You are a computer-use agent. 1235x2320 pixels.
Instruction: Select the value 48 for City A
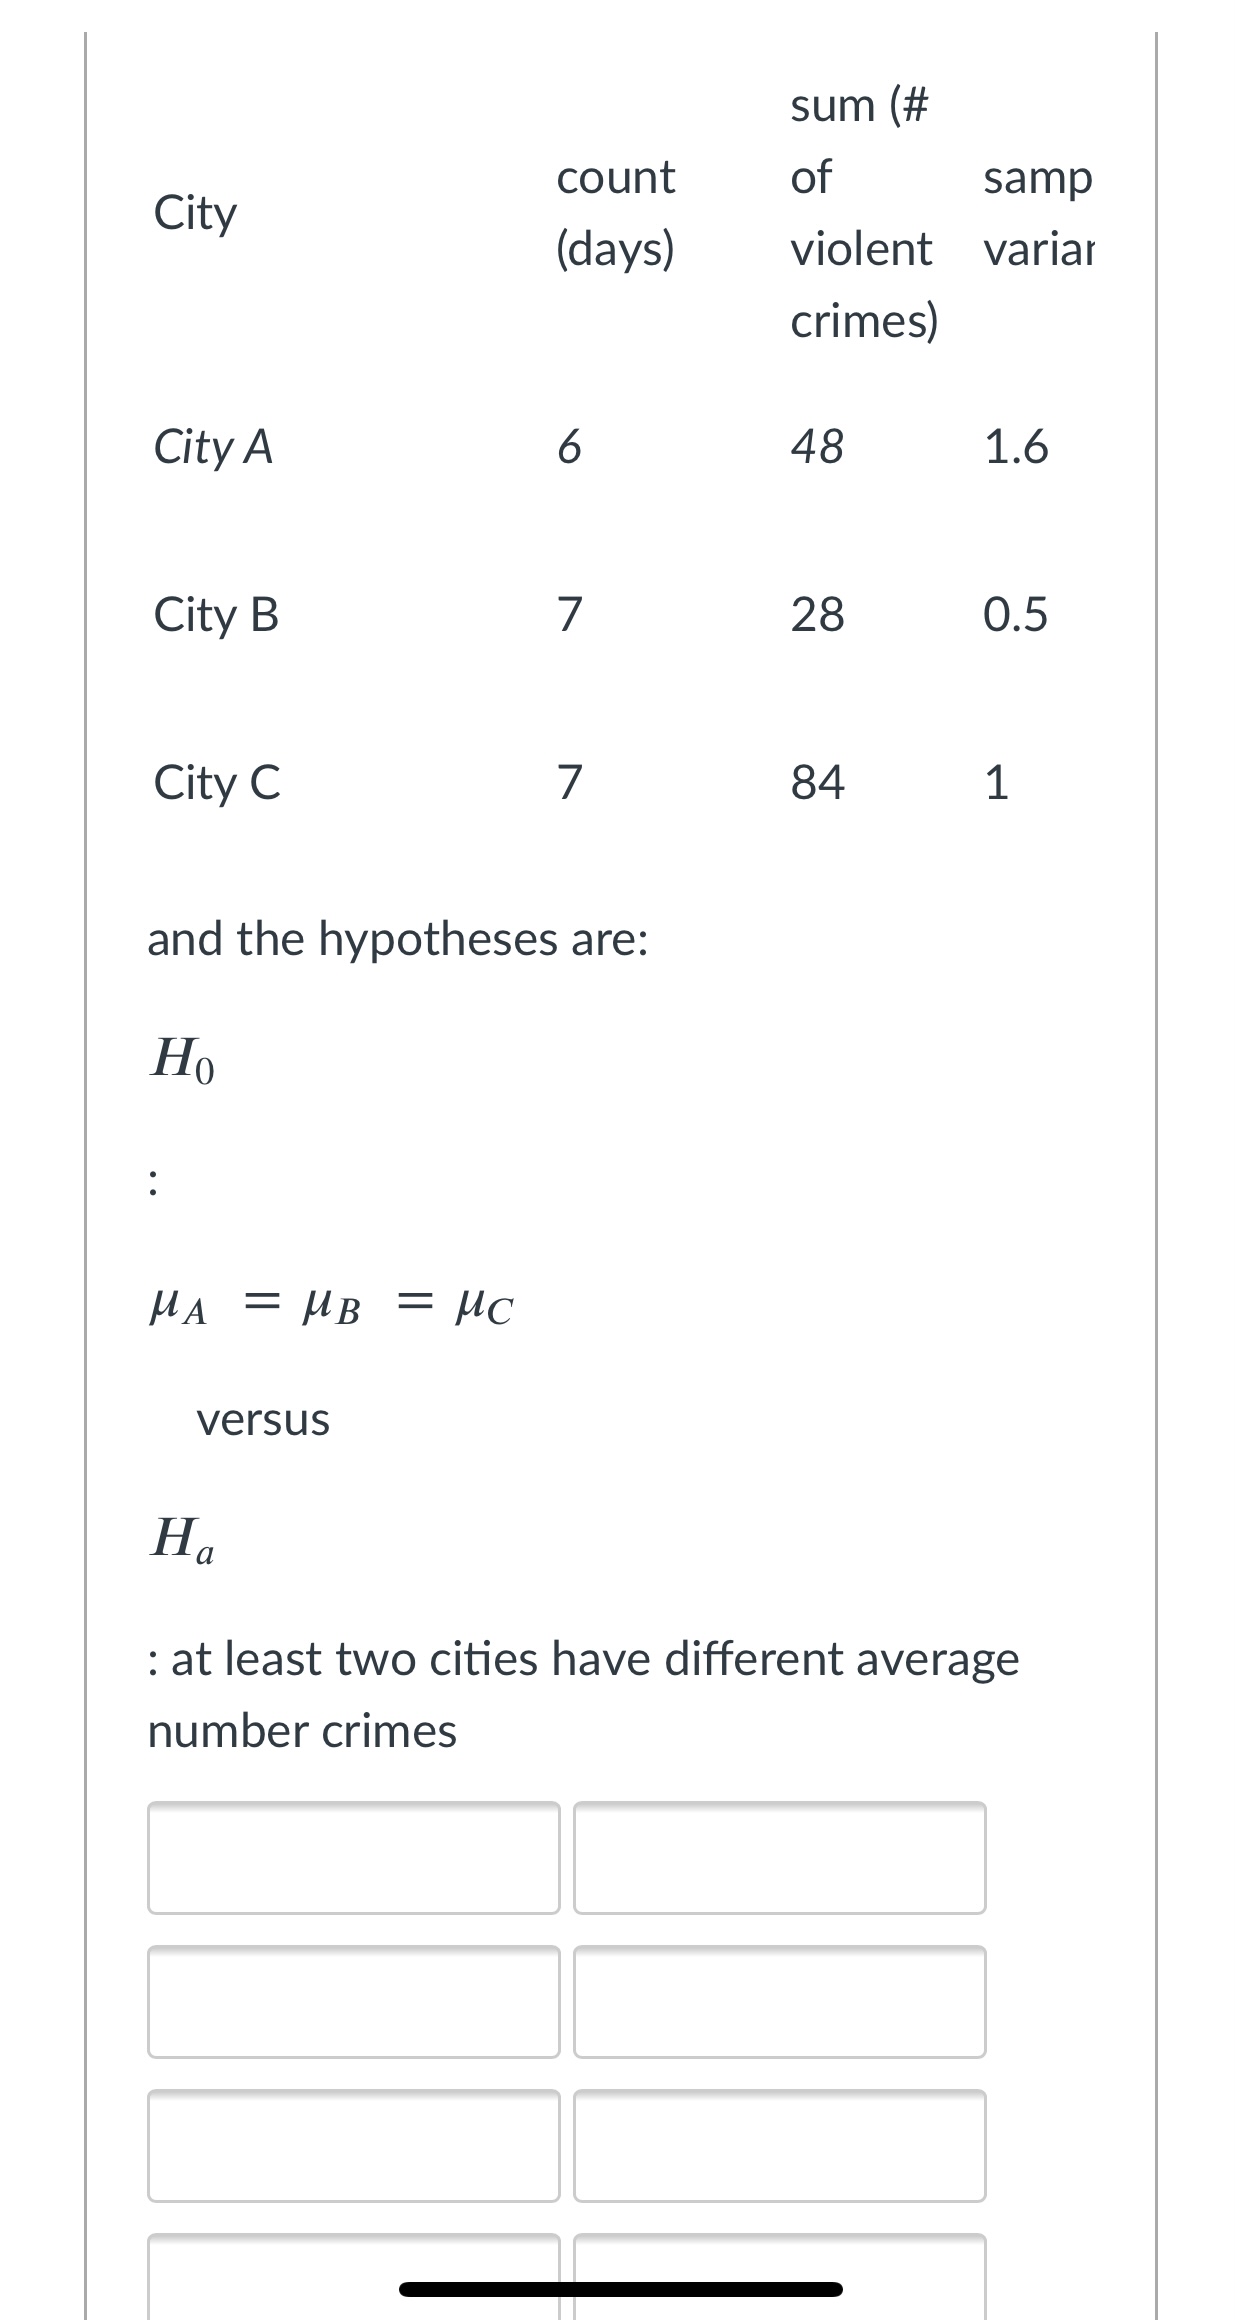(815, 448)
